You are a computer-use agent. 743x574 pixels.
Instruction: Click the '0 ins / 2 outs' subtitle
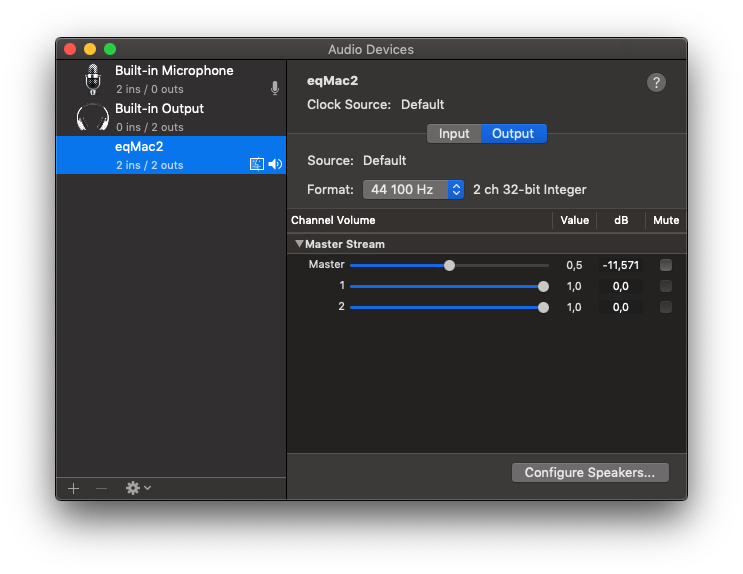tap(150, 127)
